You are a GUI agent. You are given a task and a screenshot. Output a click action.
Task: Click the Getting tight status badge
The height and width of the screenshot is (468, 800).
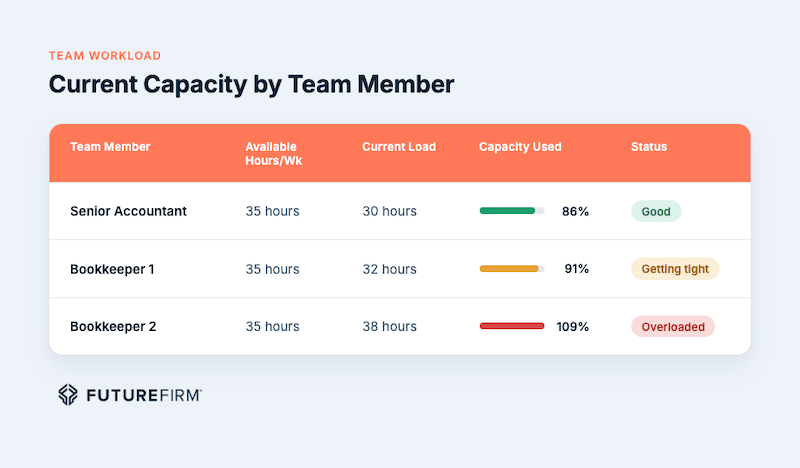675,269
